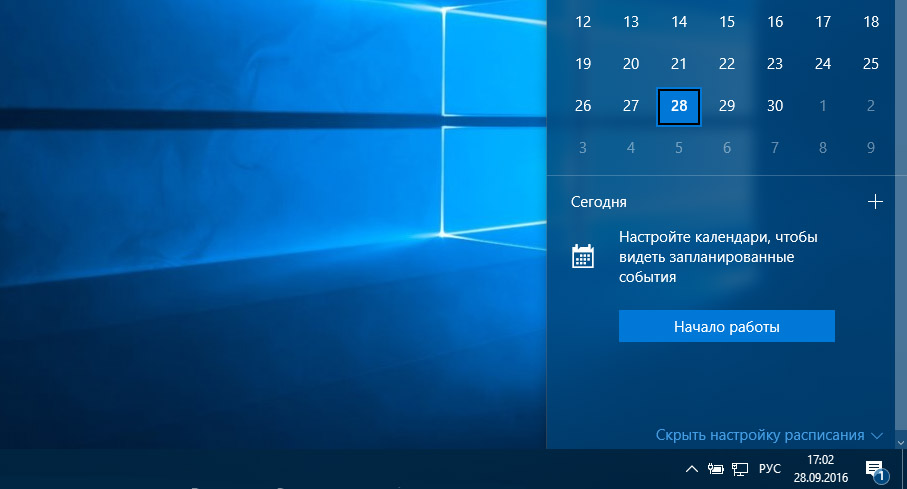The height and width of the screenshot is (489, 907).
Task: Select date 26 in calendar
Action: [x=583, y=106]
